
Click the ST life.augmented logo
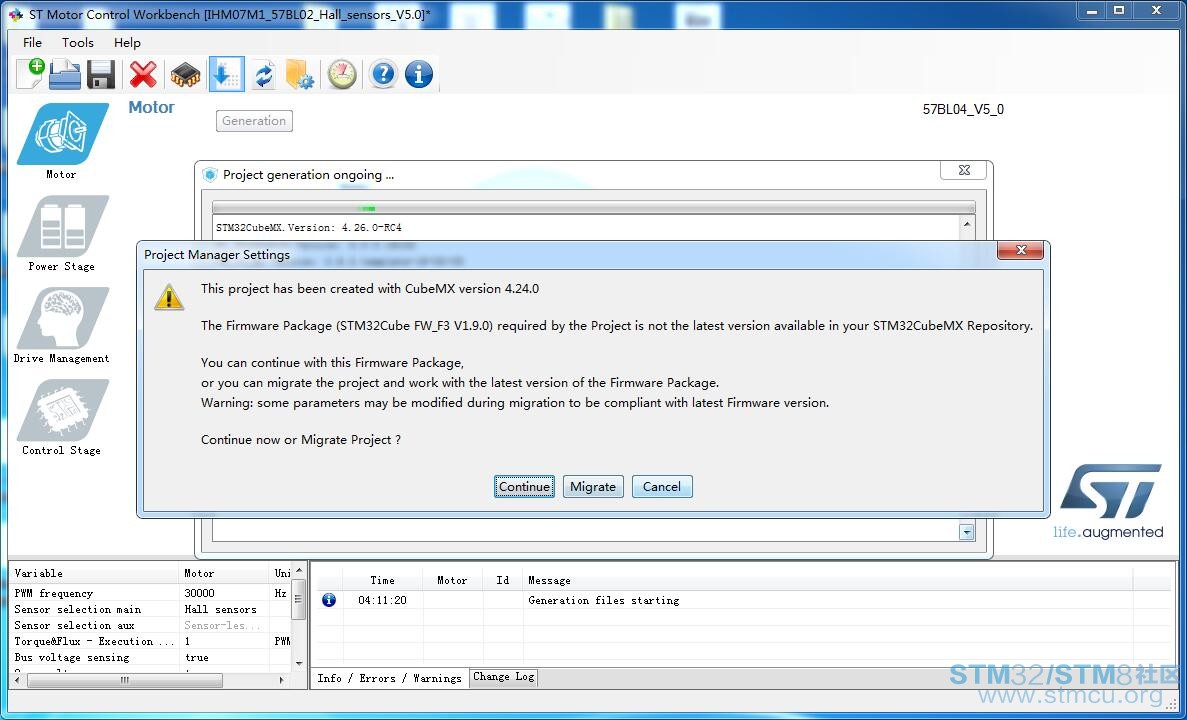pos(1109,501)
